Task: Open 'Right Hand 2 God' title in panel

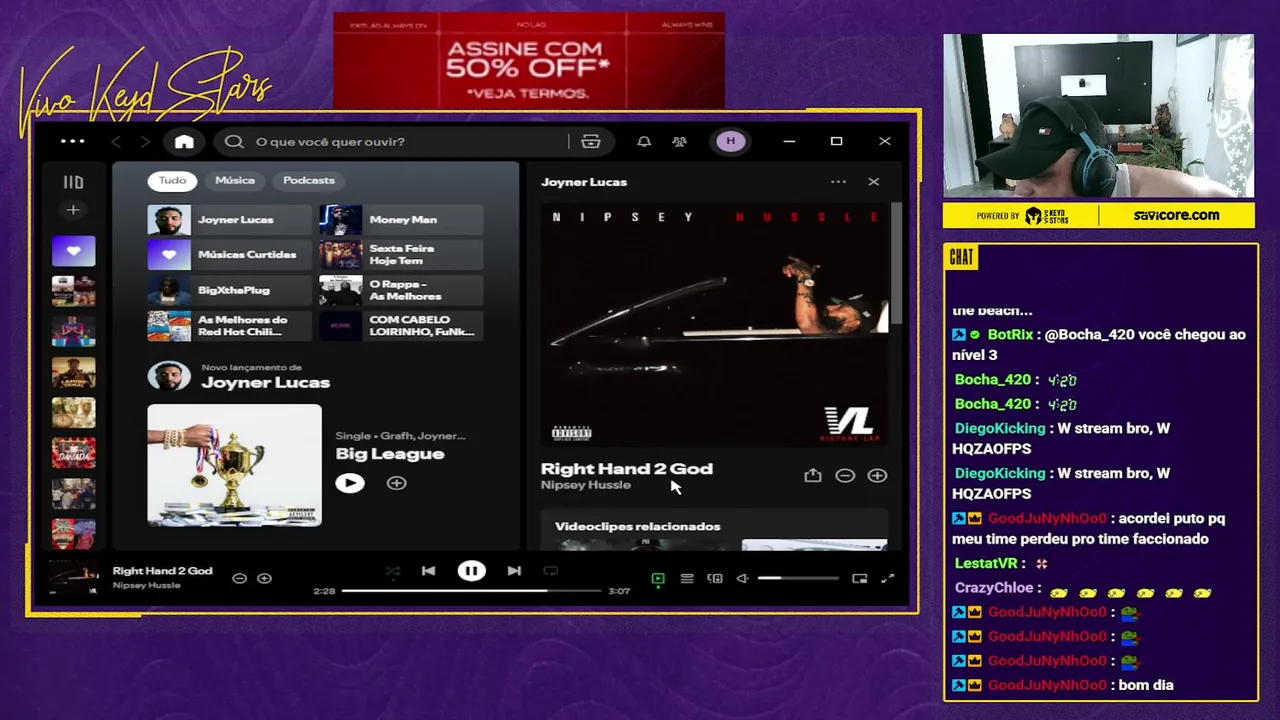Action: 627,468
